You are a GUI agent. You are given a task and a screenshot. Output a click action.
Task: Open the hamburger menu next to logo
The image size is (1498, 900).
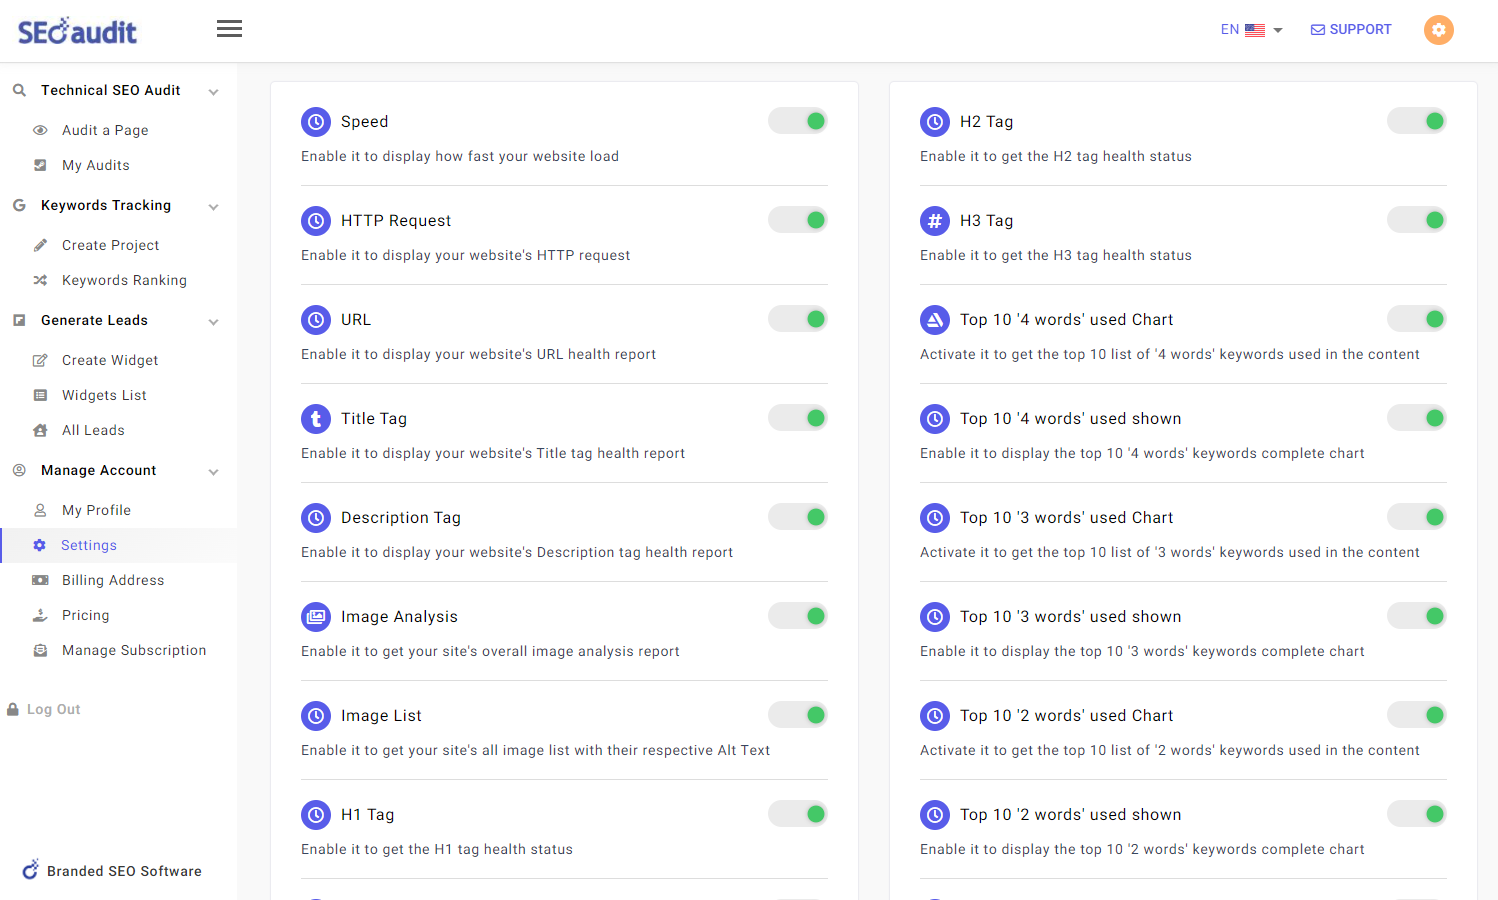(x=229, y=28)
